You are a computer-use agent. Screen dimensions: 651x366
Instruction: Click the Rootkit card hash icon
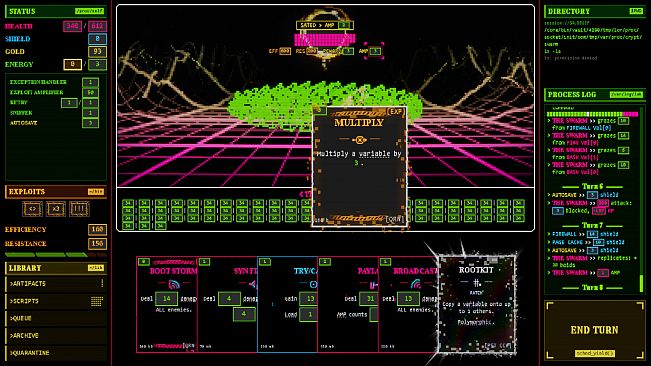click(477, 283)
